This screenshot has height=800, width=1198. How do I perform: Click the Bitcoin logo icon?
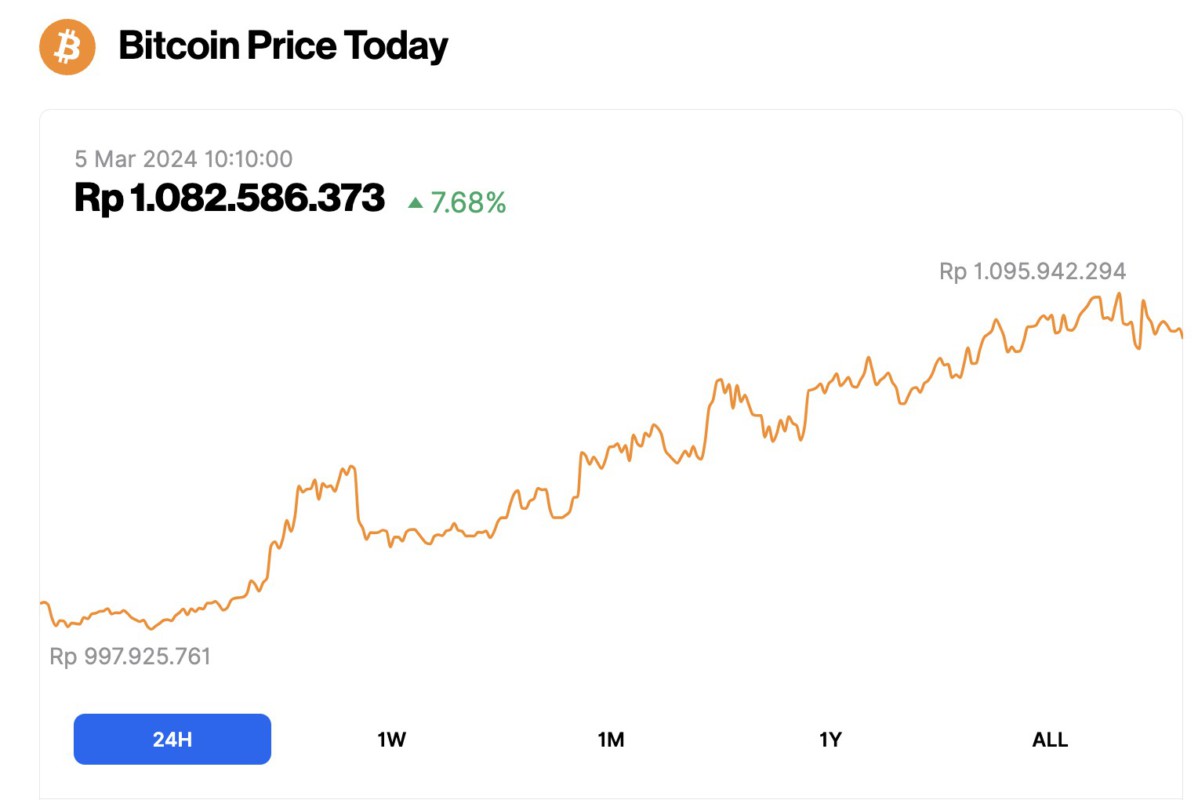click(65, 46)
